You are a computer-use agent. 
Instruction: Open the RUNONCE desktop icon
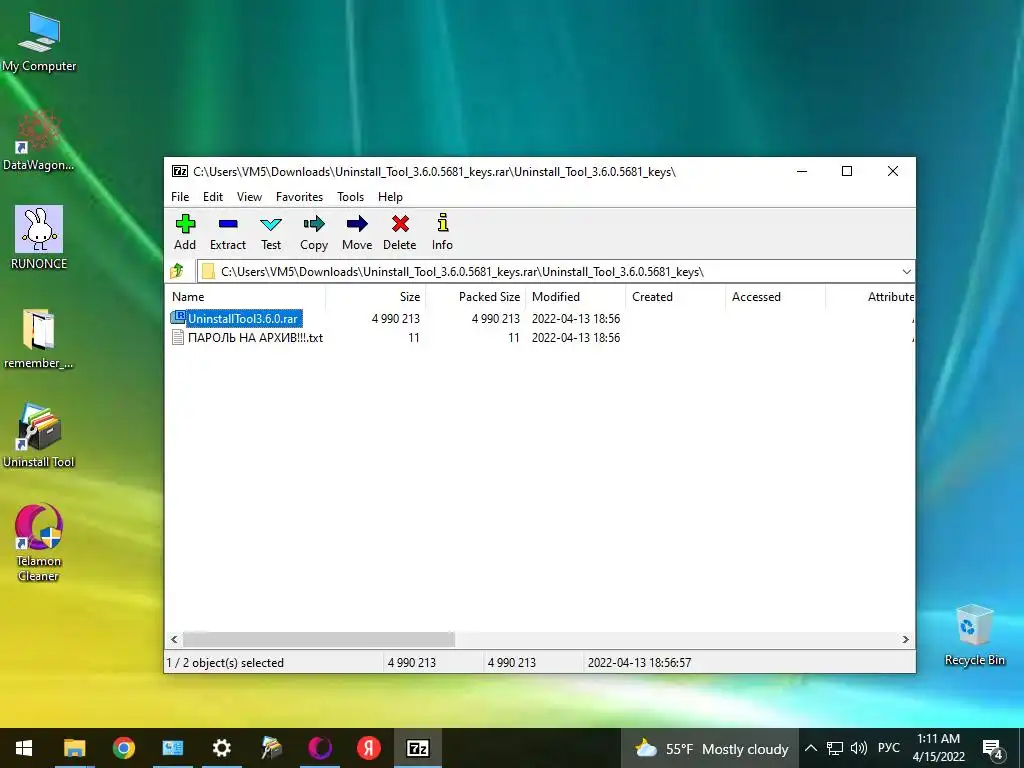point(39,238)
